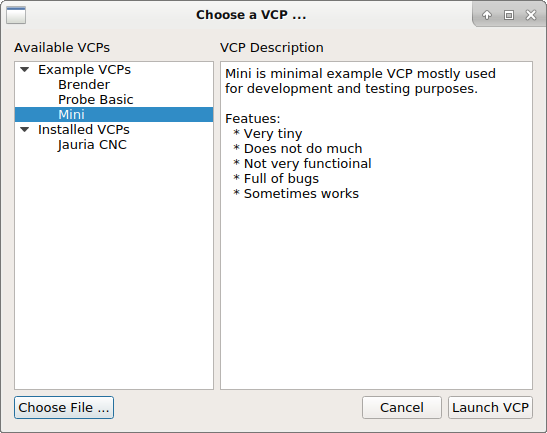
Task: Select Probe Basic in the list
Action: (x=96, y=99)
